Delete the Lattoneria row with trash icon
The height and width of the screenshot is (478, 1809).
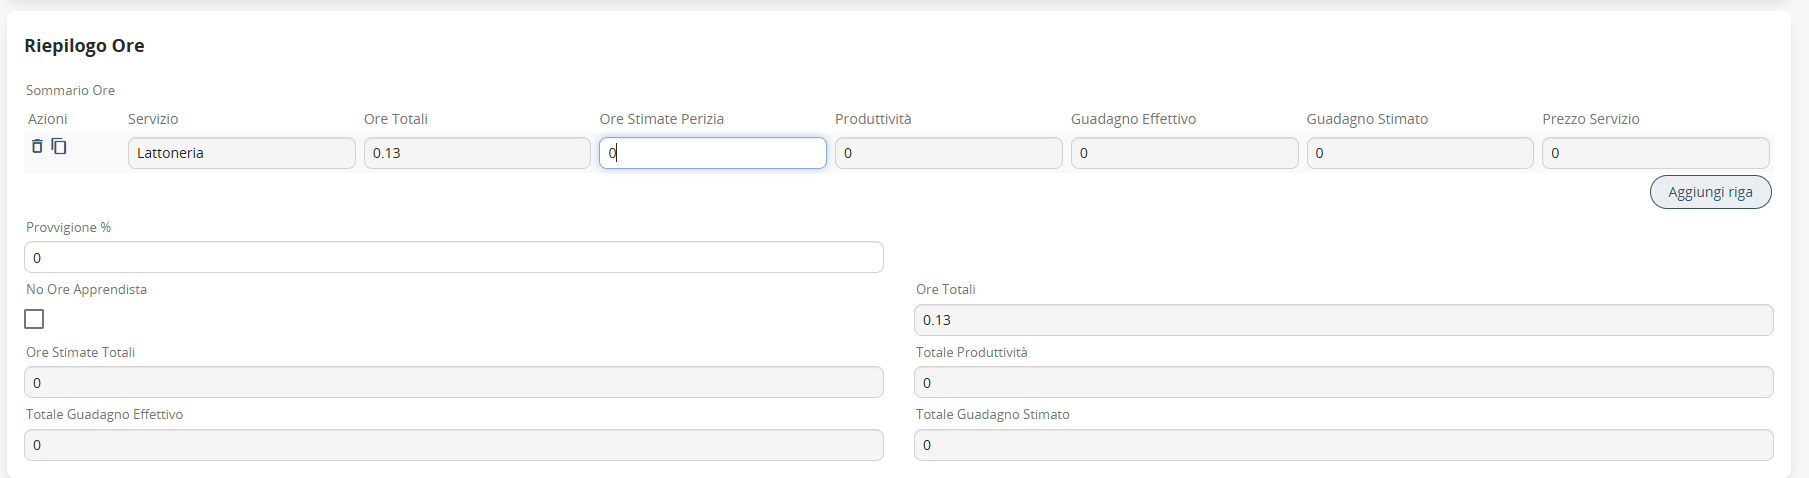coord(37,146)
